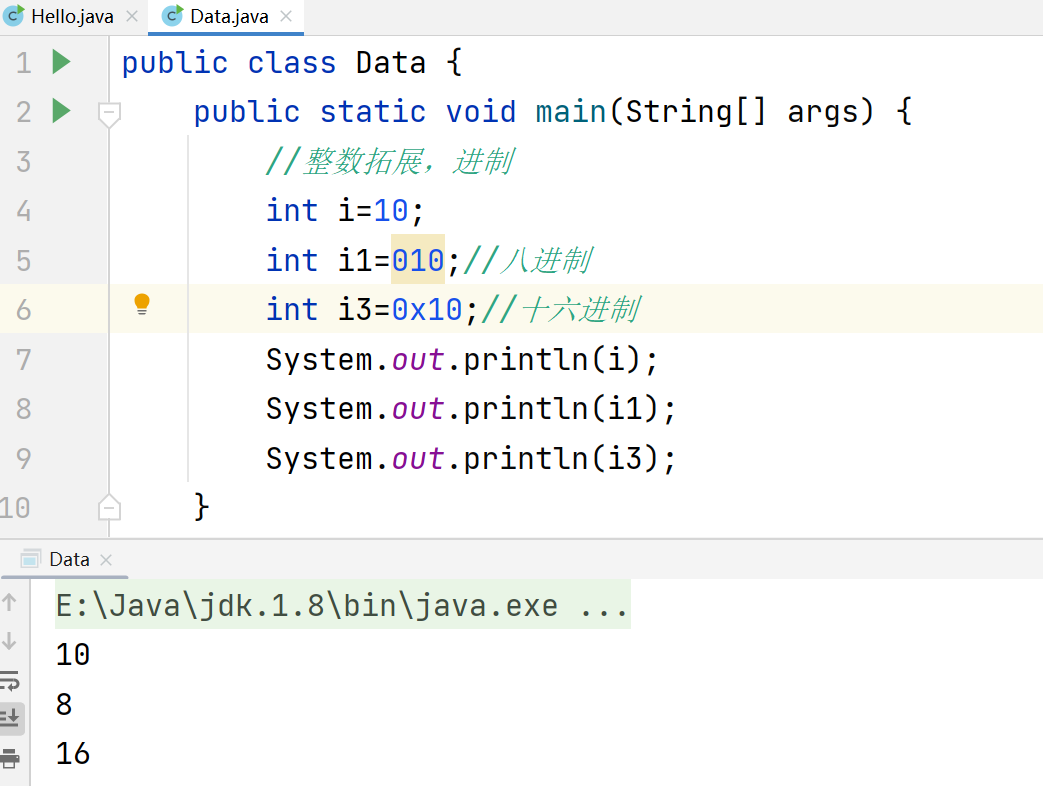Viewport: 1043px width, 786px height.
Task: Click the comment '//整数拓展，进制' on line 3
Action: 390,162
